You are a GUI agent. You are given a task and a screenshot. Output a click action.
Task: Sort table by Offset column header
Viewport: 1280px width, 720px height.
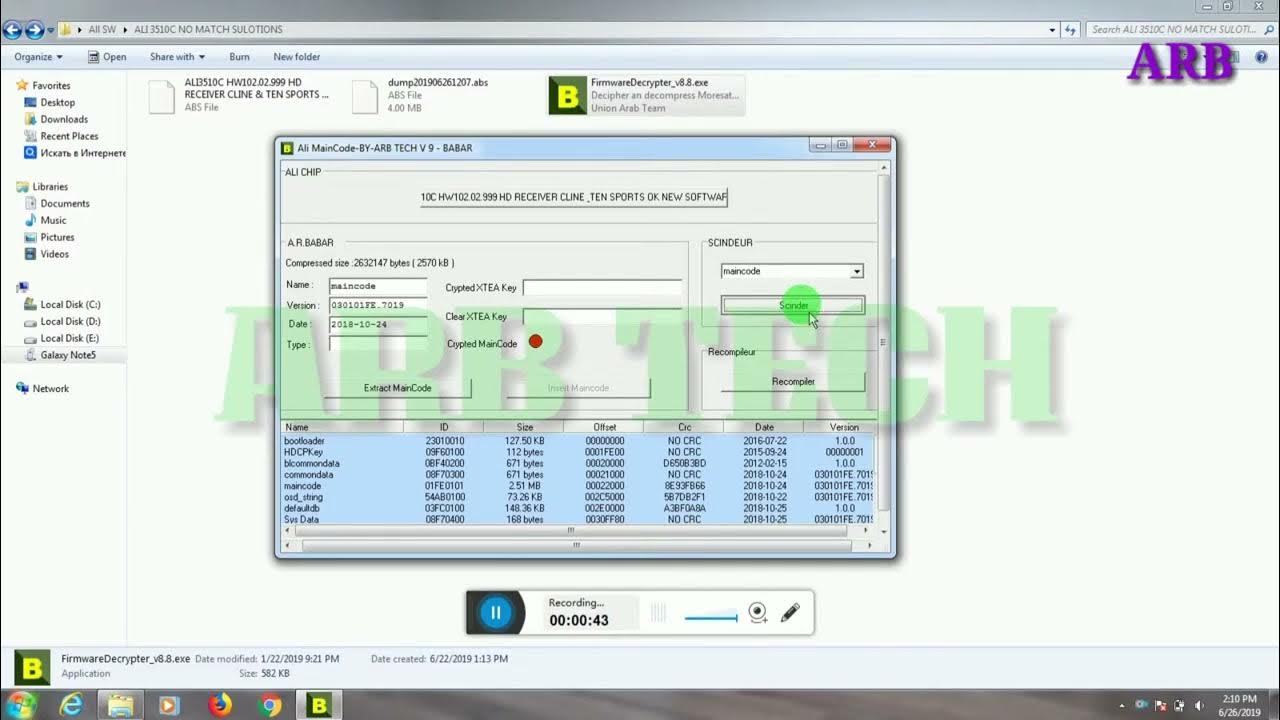[x=604, y=427]
